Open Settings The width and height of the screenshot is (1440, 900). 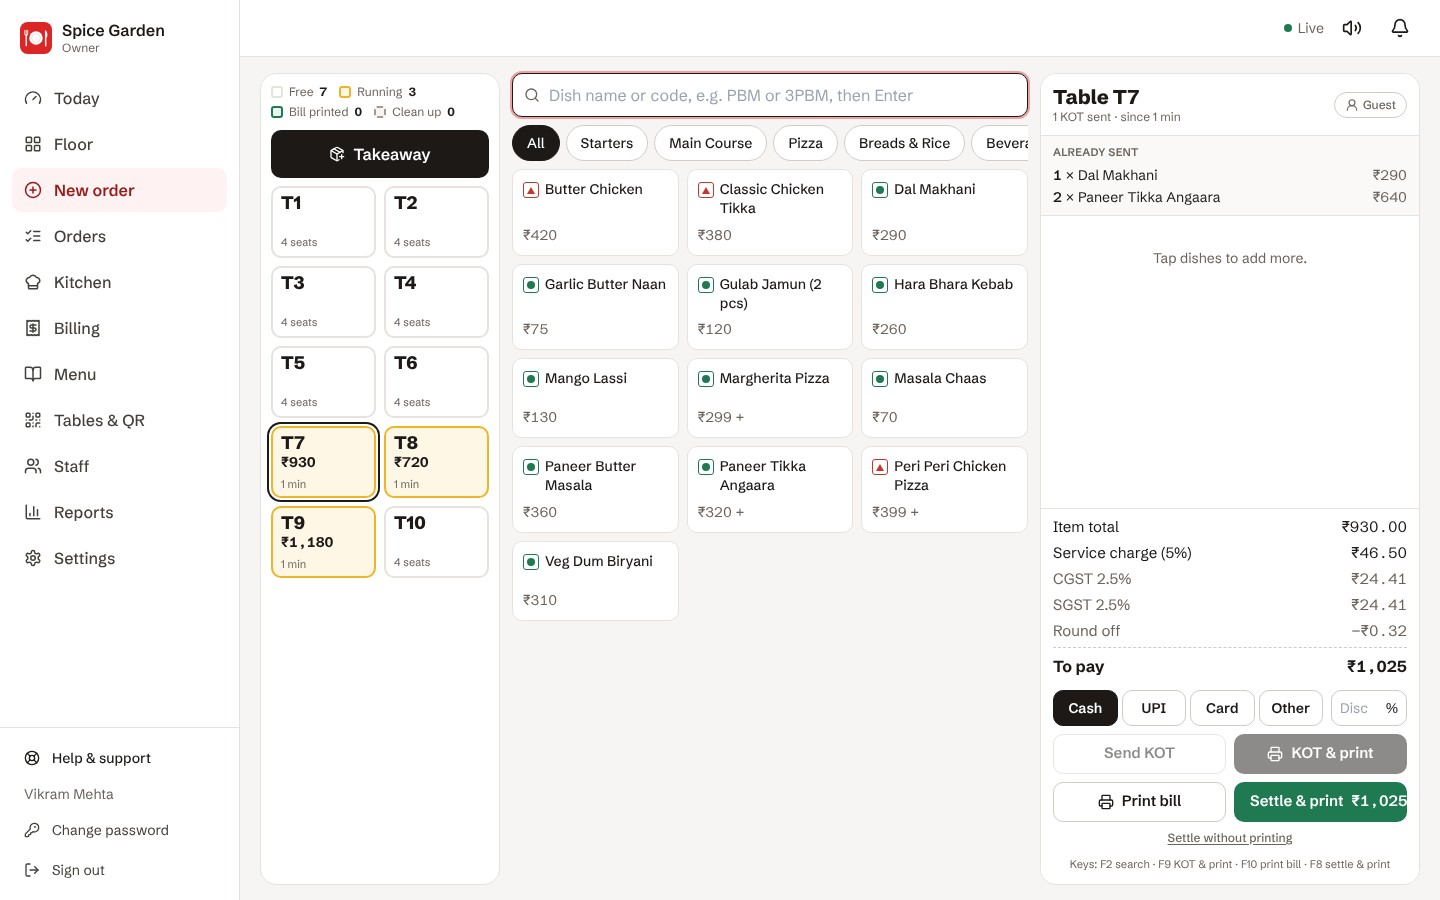120,558
